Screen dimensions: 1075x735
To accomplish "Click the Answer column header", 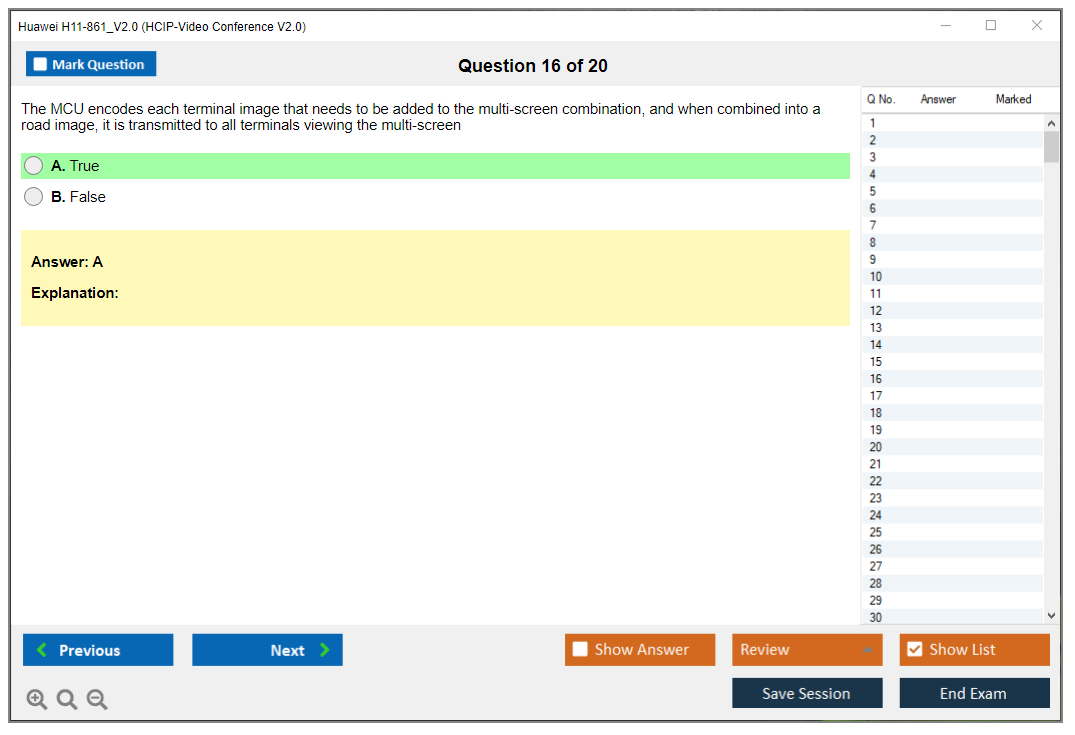I will [x=938, y=99].
